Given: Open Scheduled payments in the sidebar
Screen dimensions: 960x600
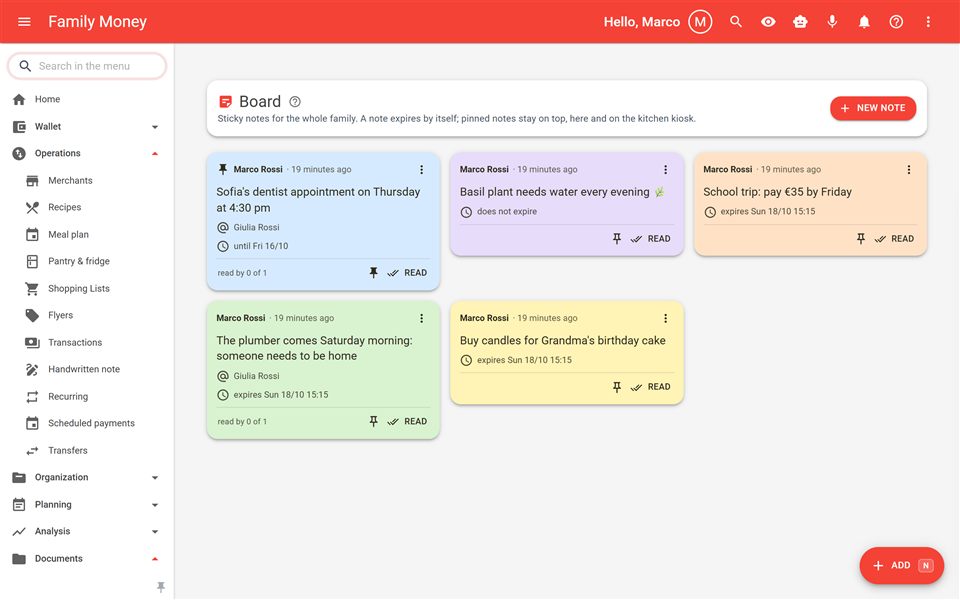Looking at the screenshot, I should click(87, 423).
